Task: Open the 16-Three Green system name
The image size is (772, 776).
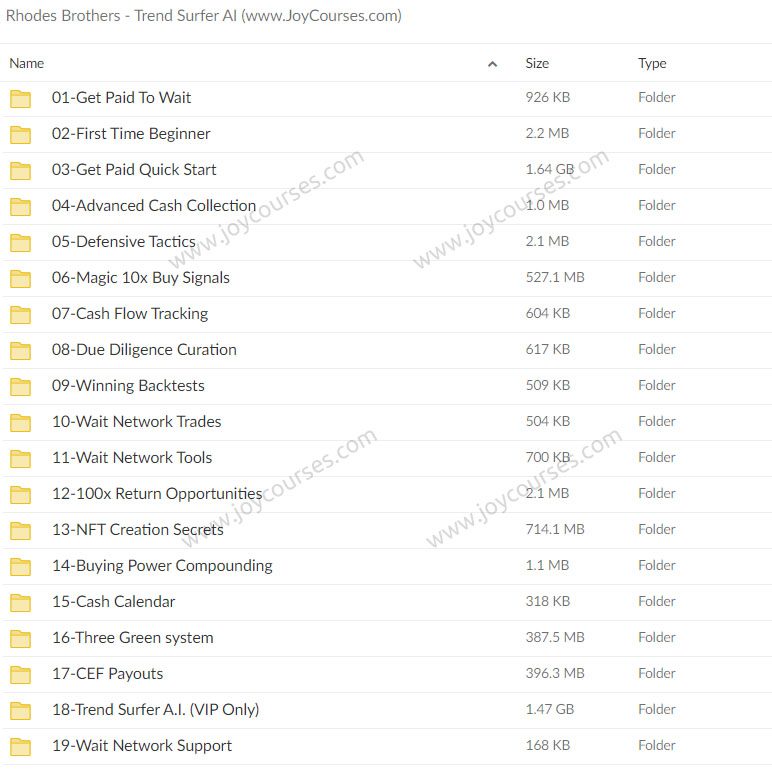Action: [x=133, y=638]
